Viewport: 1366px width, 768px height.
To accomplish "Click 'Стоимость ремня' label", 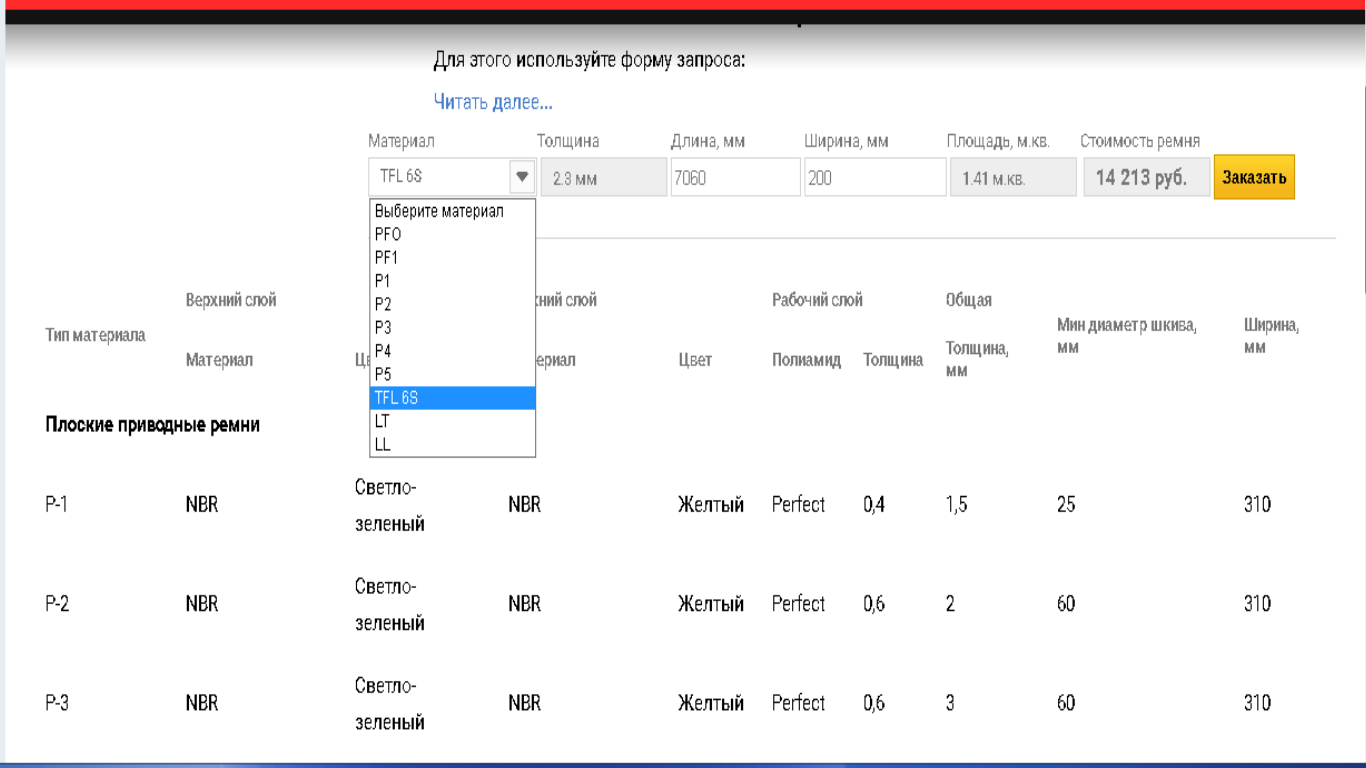I will (1140, 141).
